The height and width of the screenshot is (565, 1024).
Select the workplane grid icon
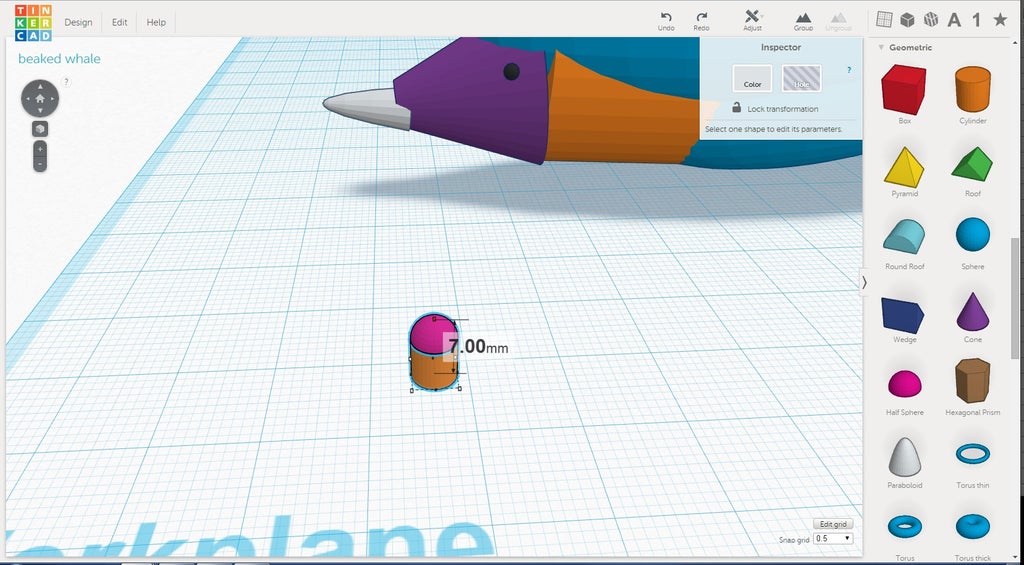(x=884, y=20)
